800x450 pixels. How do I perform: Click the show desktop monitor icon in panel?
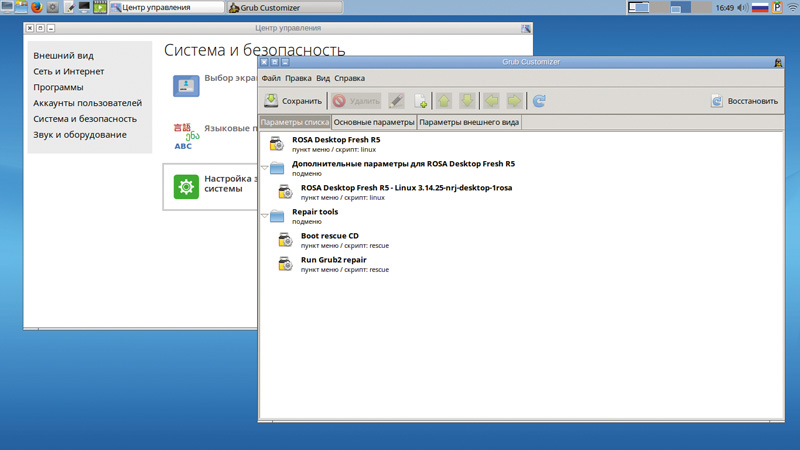tap(7, 7)
